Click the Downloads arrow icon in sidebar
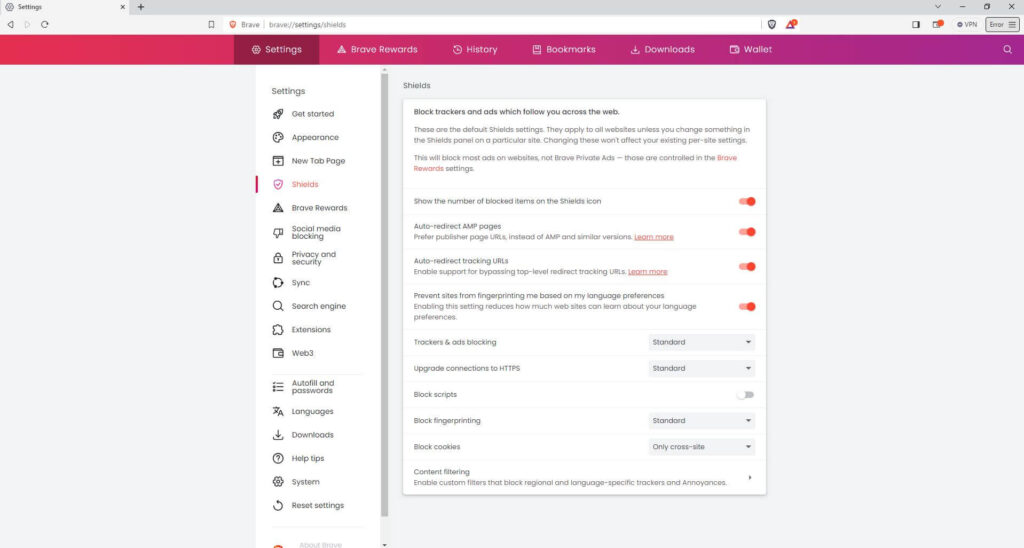 pyautogui.click(x=278, y=435)
